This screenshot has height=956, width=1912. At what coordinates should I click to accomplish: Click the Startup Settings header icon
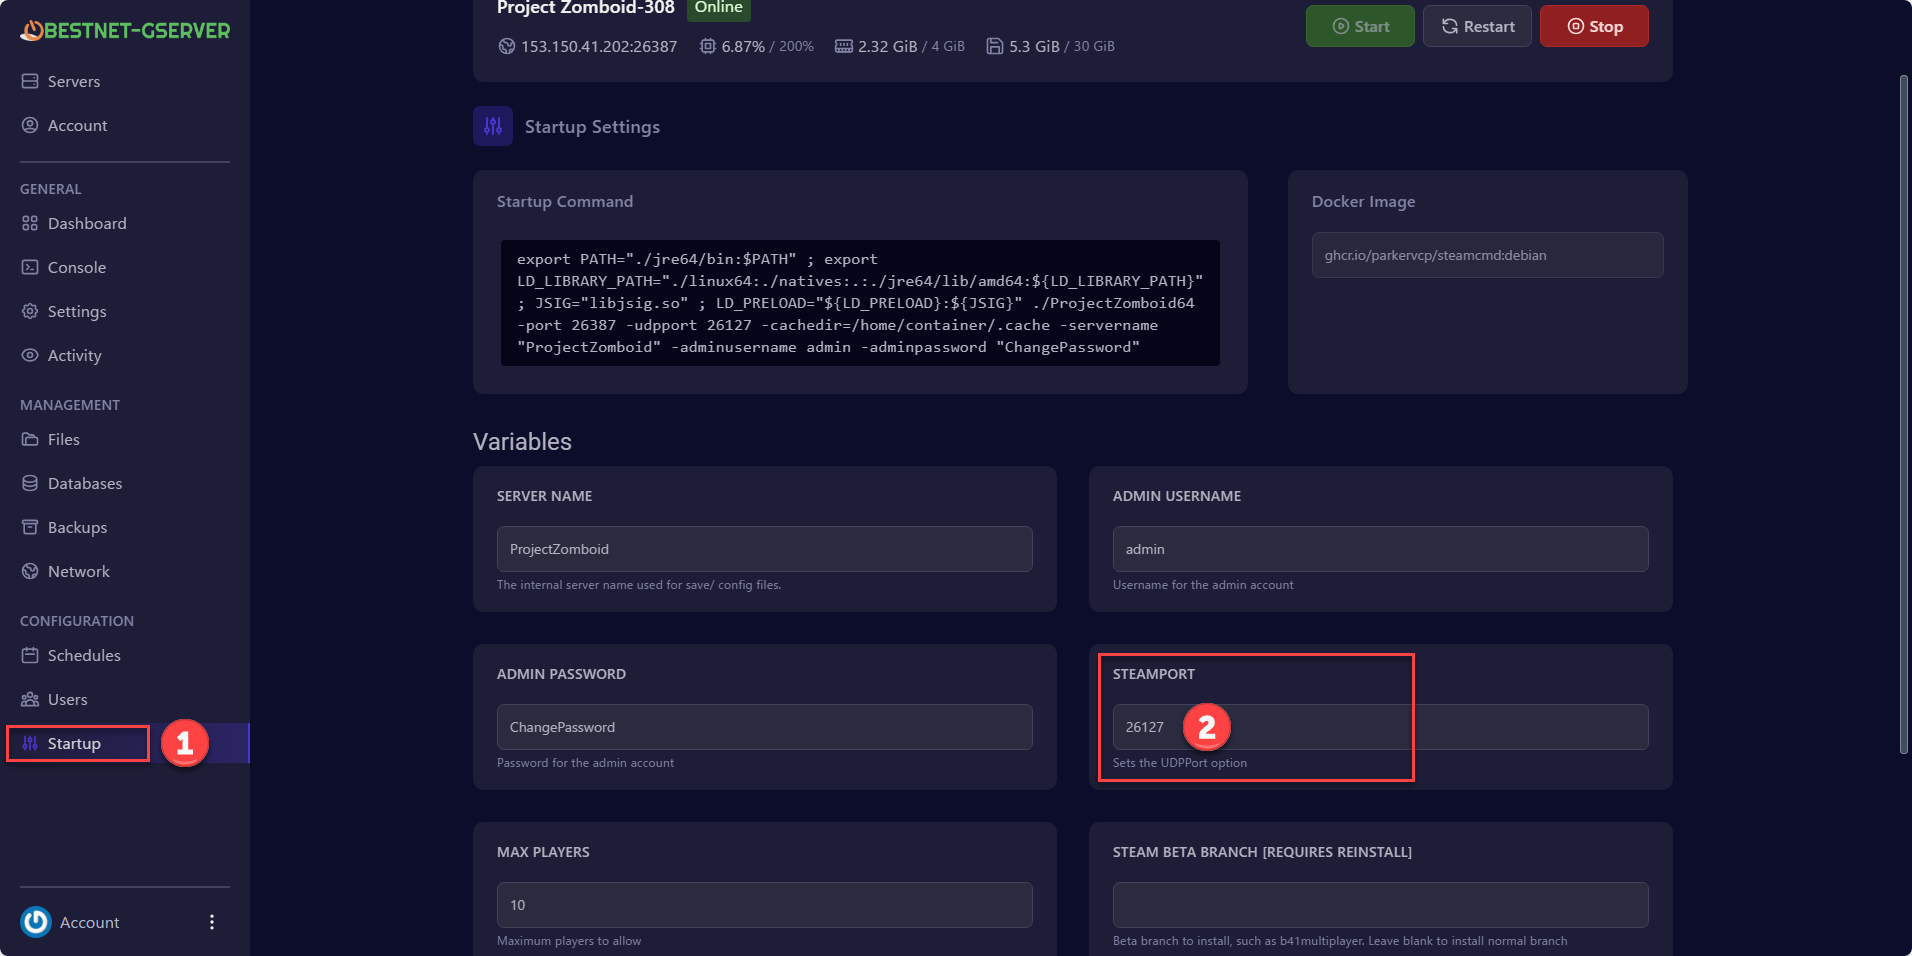point(493,126)
